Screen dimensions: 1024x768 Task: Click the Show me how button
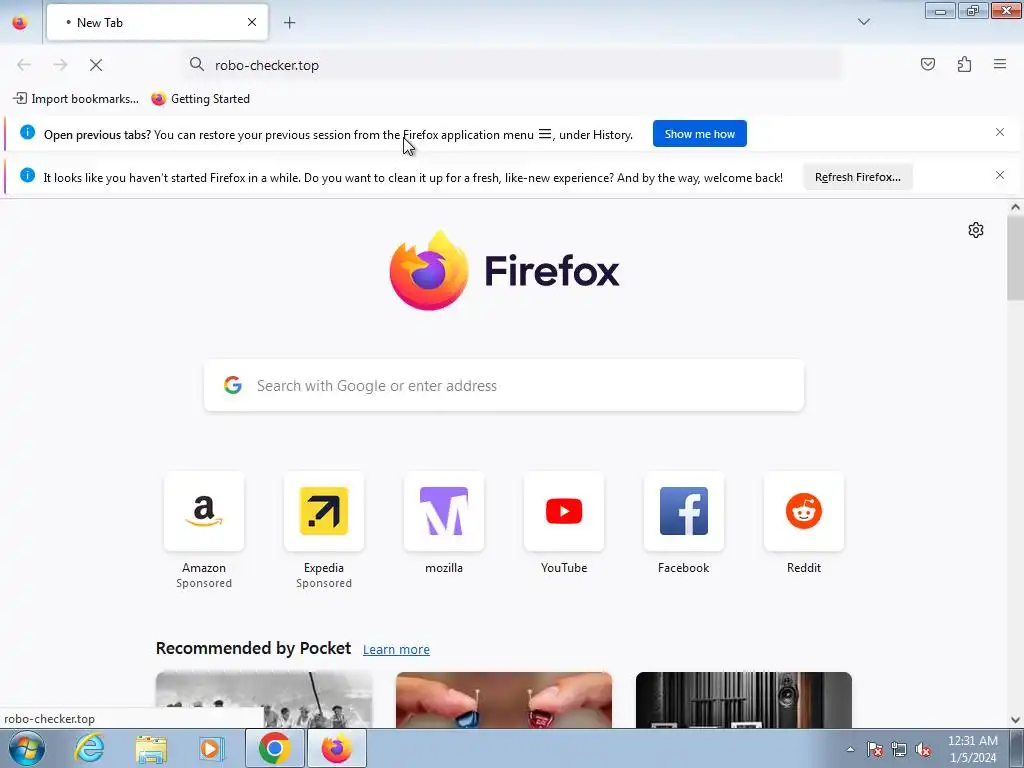point(699,134)
